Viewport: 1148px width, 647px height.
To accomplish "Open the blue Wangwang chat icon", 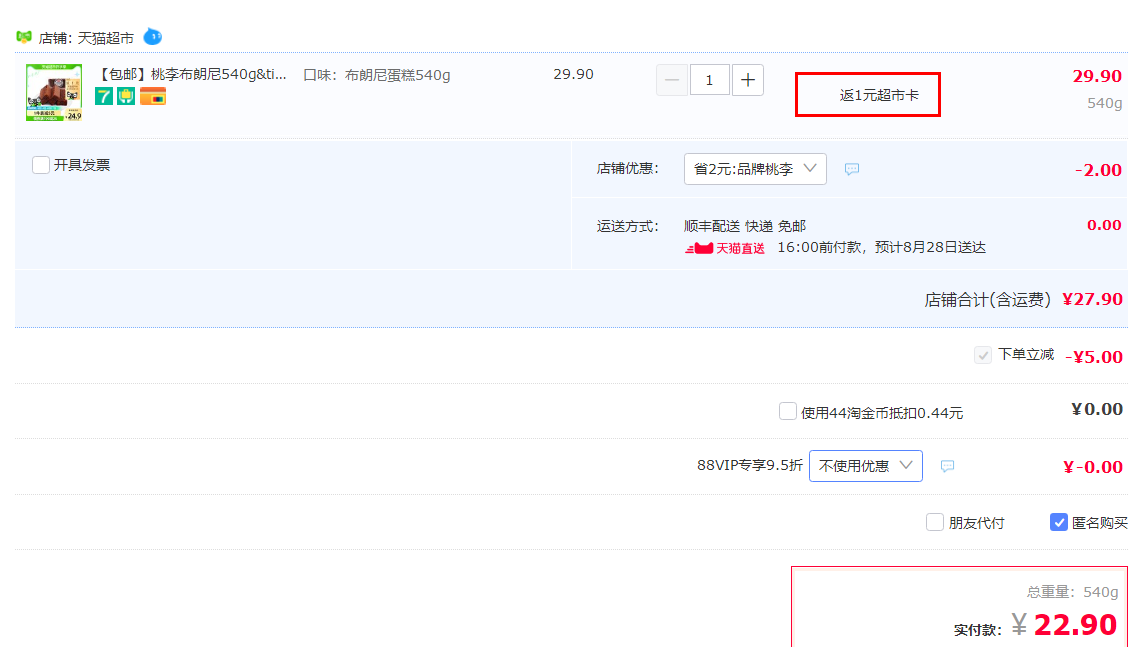I will [x=152, y=37].
